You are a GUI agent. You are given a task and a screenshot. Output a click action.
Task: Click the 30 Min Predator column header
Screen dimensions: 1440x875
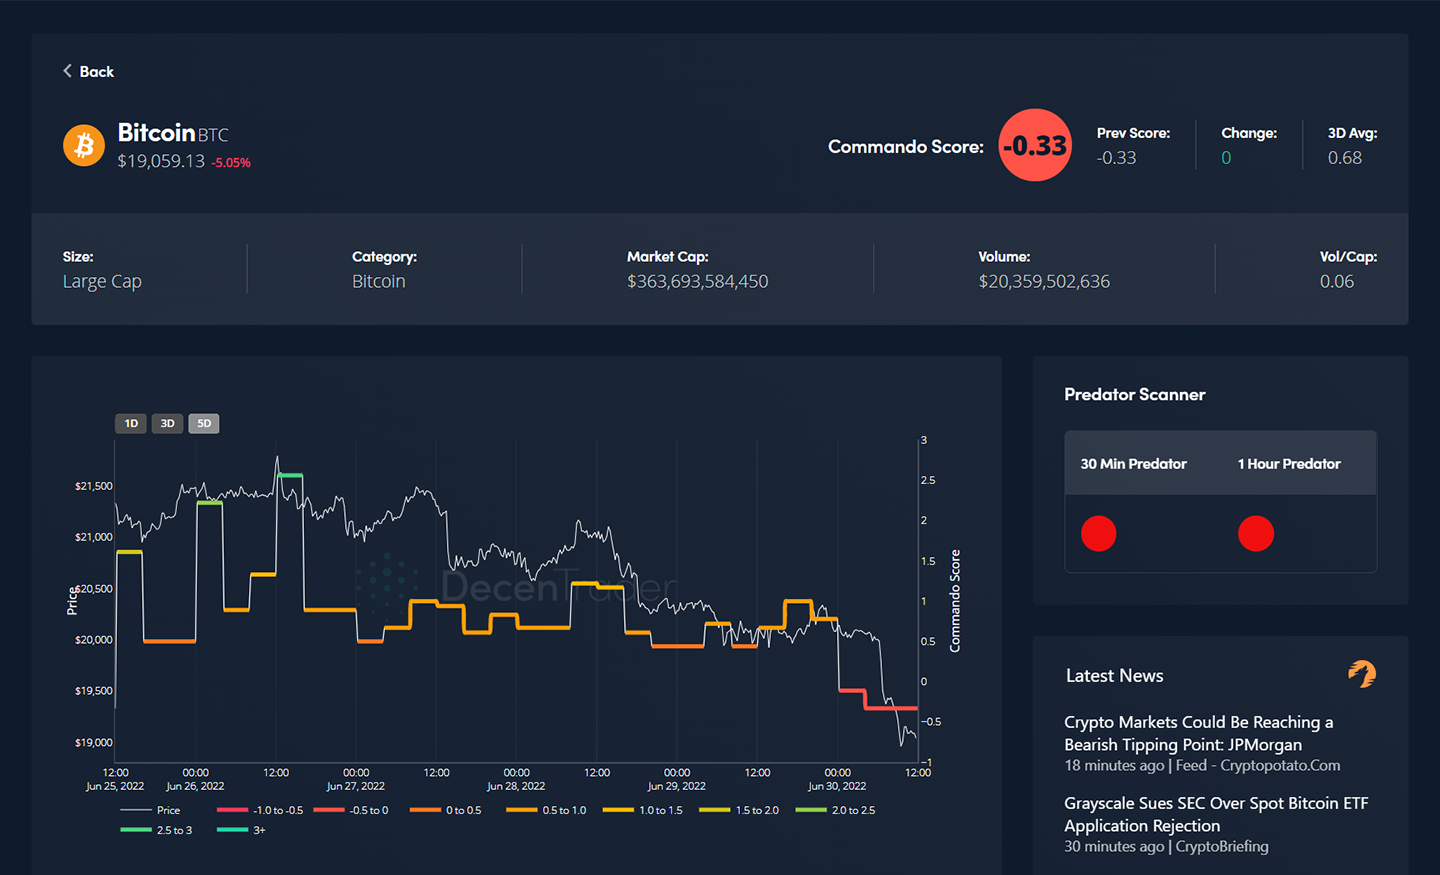1133,464
